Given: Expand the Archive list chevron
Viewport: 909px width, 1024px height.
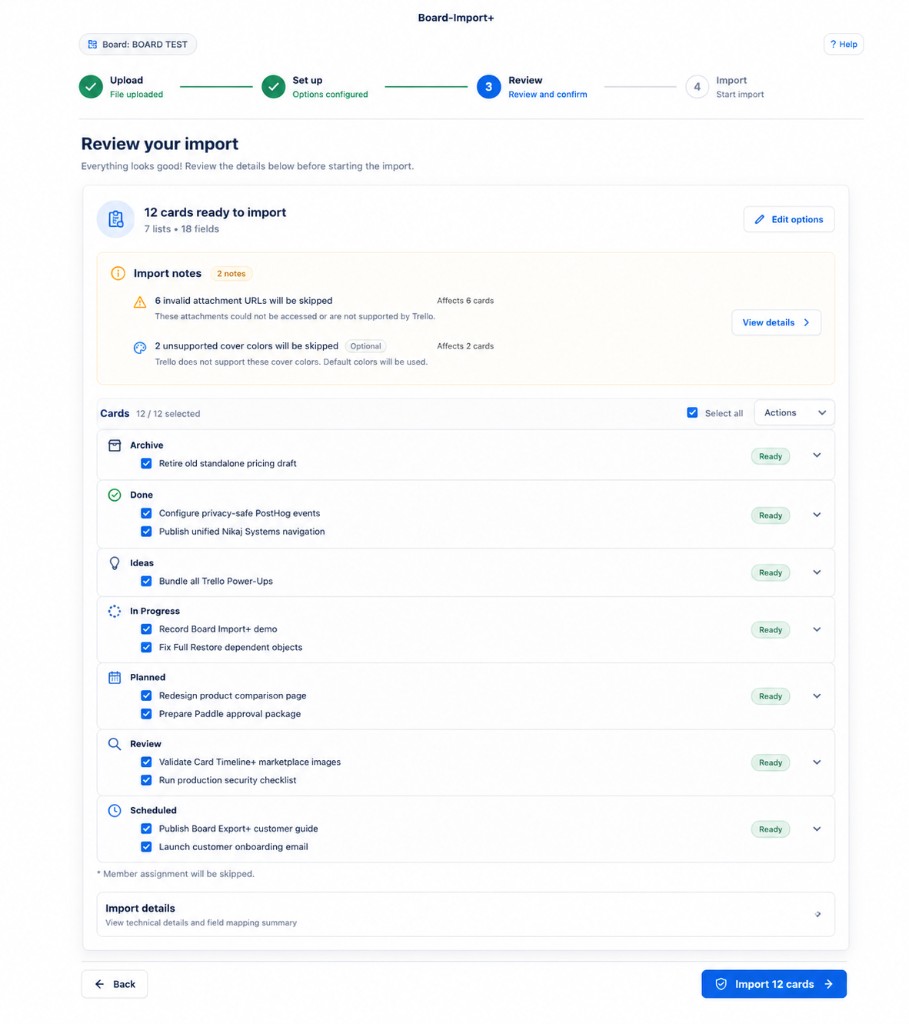Looking at the screenshot, I should (x=817, y=455).
